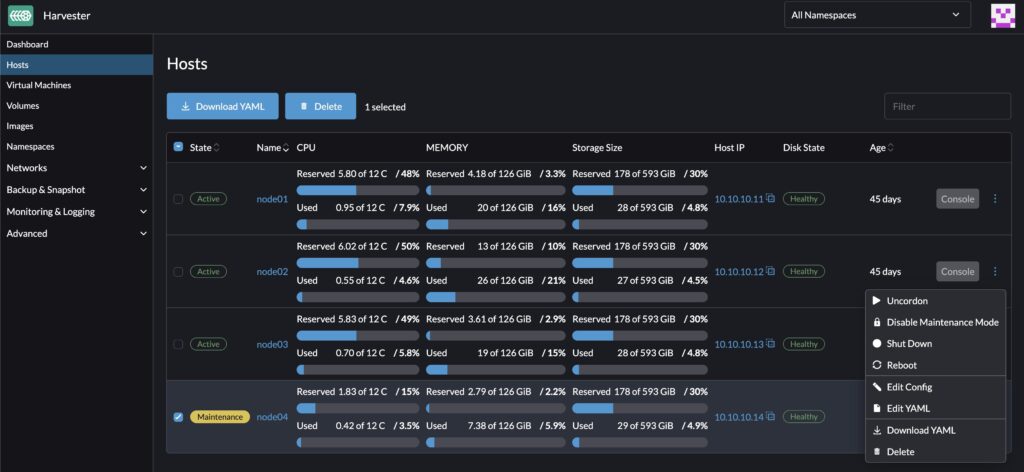Sort hosts by Age column
The image size is (1024, 472).
tap(889, 148)
